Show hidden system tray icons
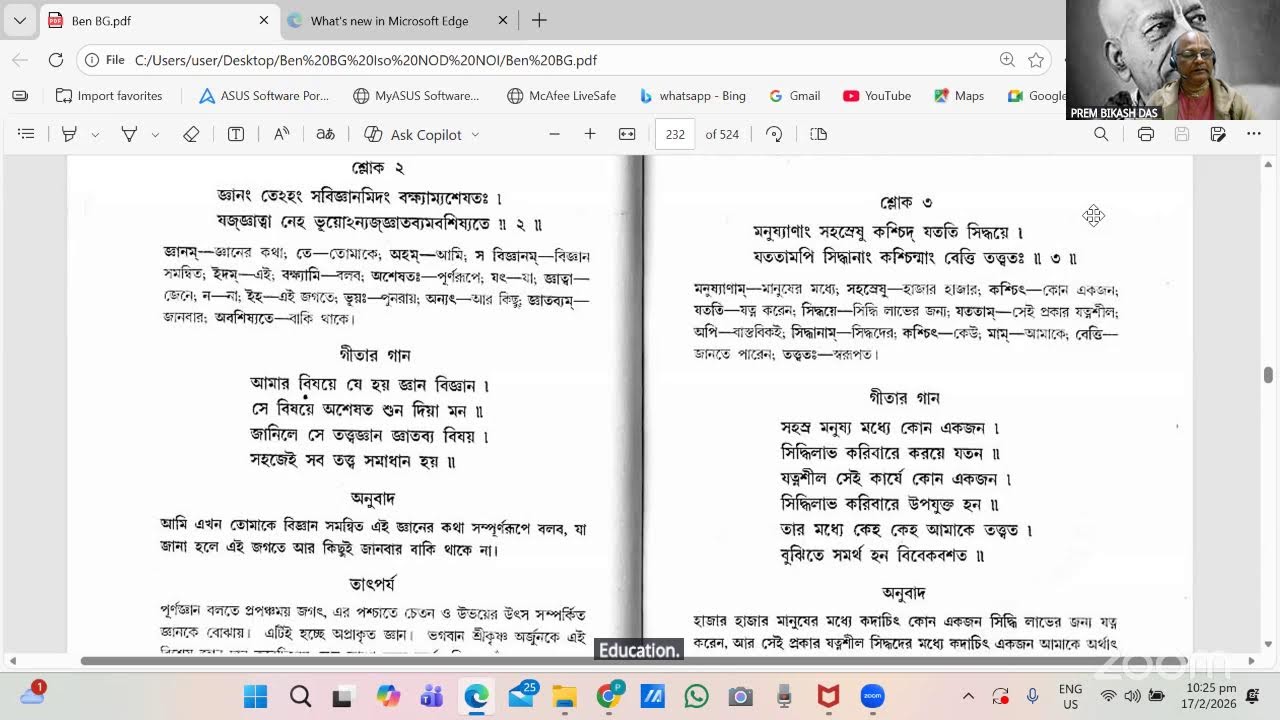1280x720 pixels. point(968,696)
